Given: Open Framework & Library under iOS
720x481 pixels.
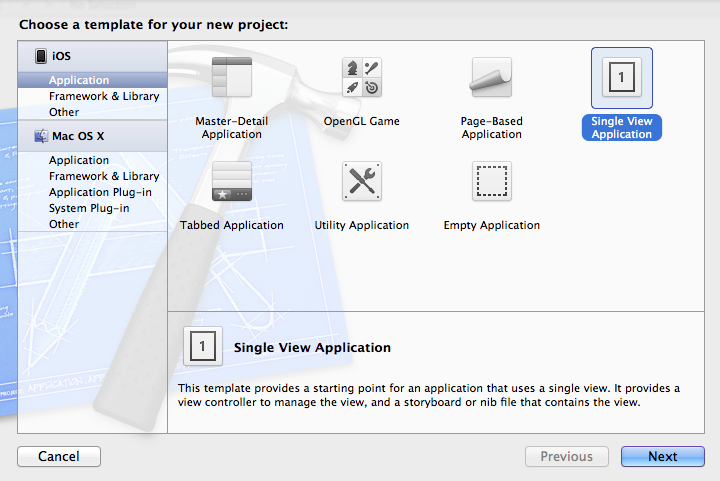Looking at the screenshot, I should click(104, 96).
